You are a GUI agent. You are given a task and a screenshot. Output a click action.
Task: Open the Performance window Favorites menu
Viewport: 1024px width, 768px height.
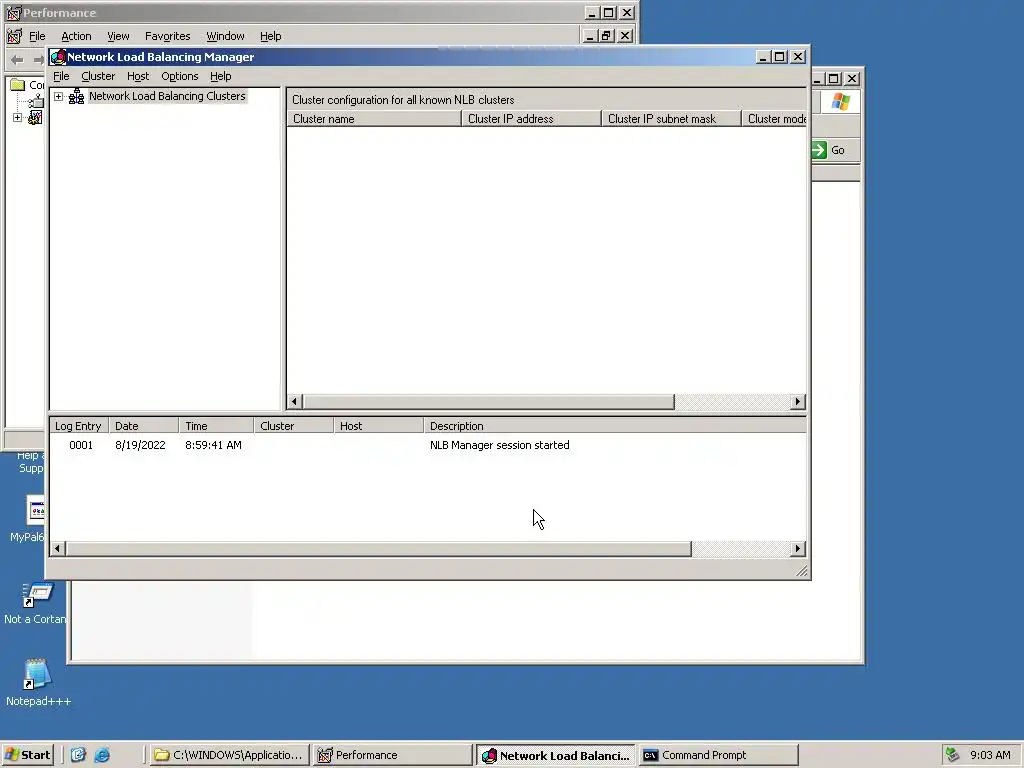[168, 36]
